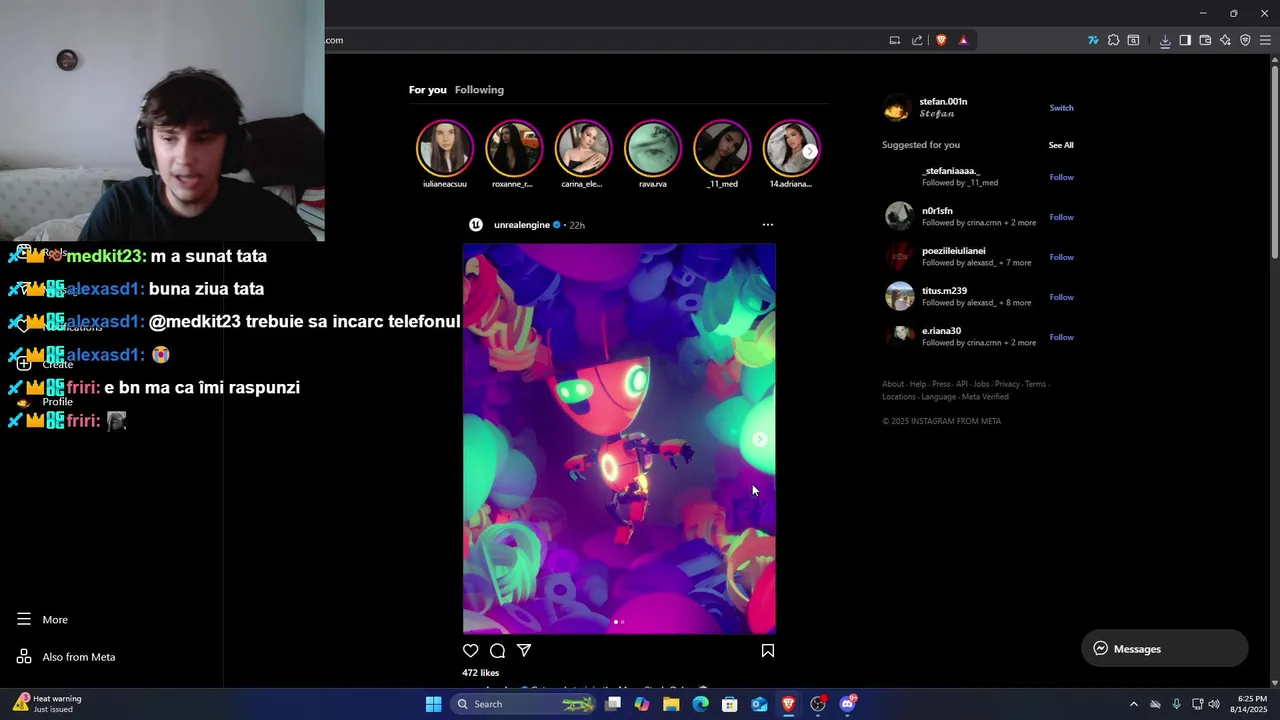
Task: Click the taskbar Search box
Action: (524, 704)
